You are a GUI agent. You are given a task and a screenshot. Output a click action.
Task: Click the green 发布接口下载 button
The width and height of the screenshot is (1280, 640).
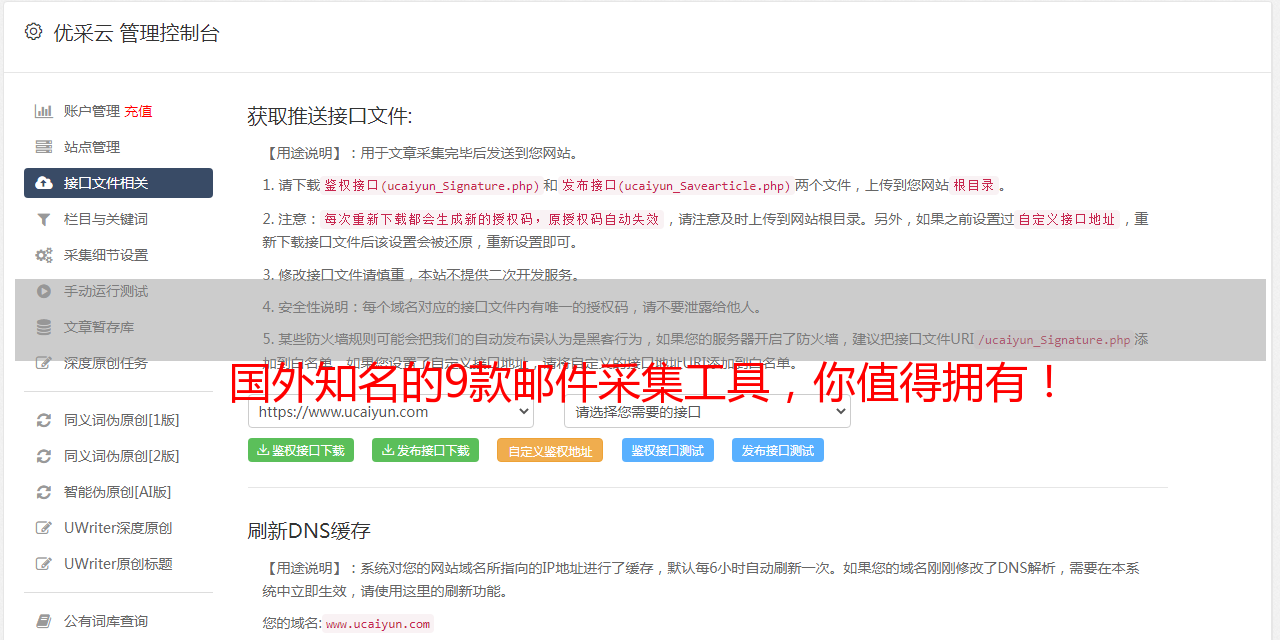425,450
